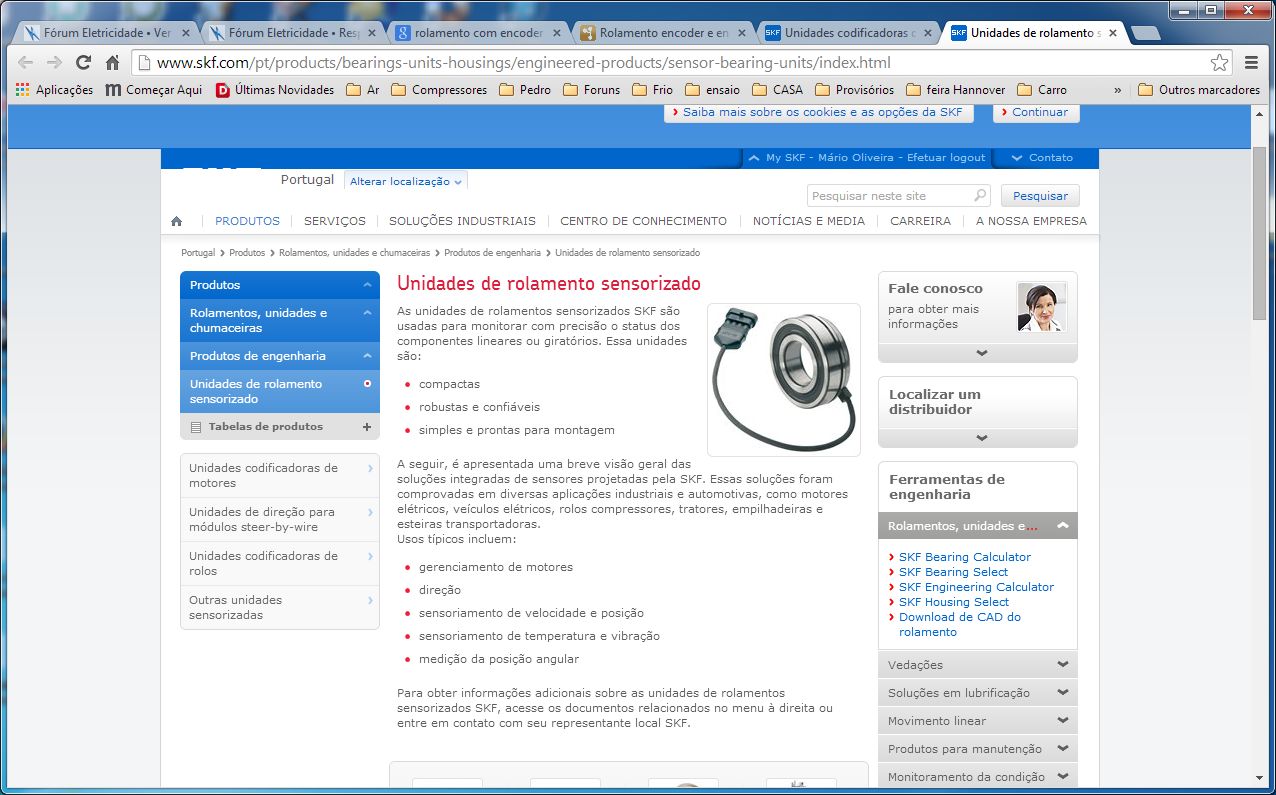Click the browser Home icon
The width and height of the screenshot is (1276, 795).
(x=113, y=62)
